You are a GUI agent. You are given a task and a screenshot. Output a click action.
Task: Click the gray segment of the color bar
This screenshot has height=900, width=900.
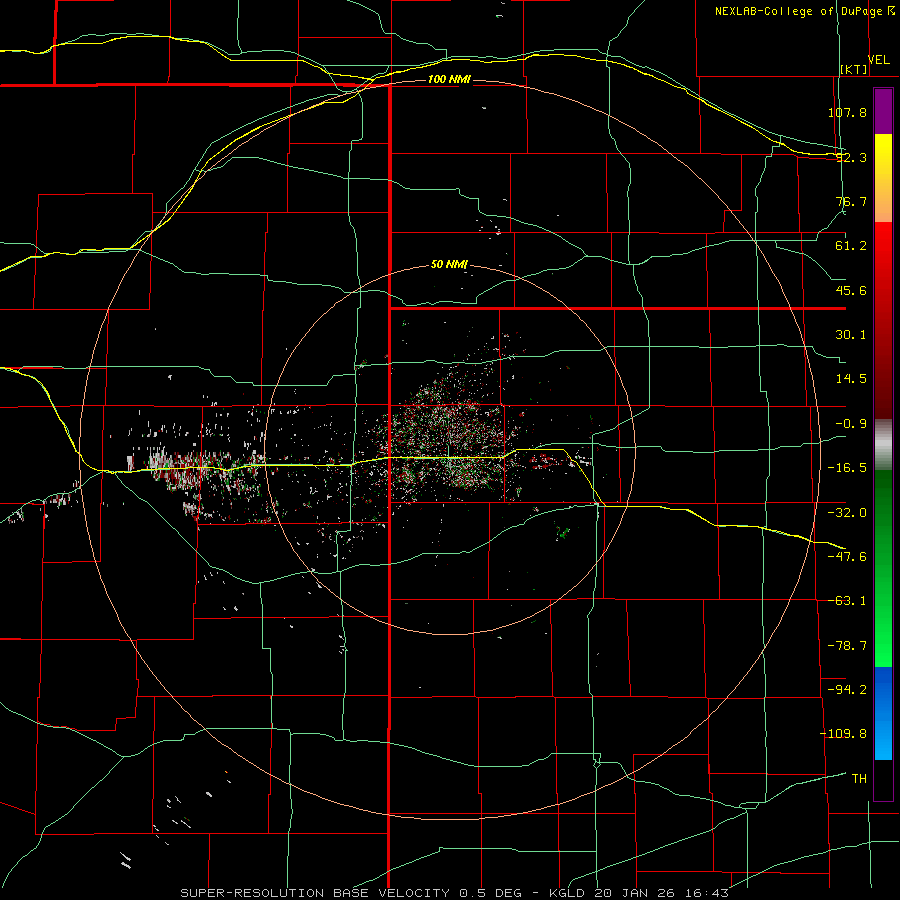[883, 445]
